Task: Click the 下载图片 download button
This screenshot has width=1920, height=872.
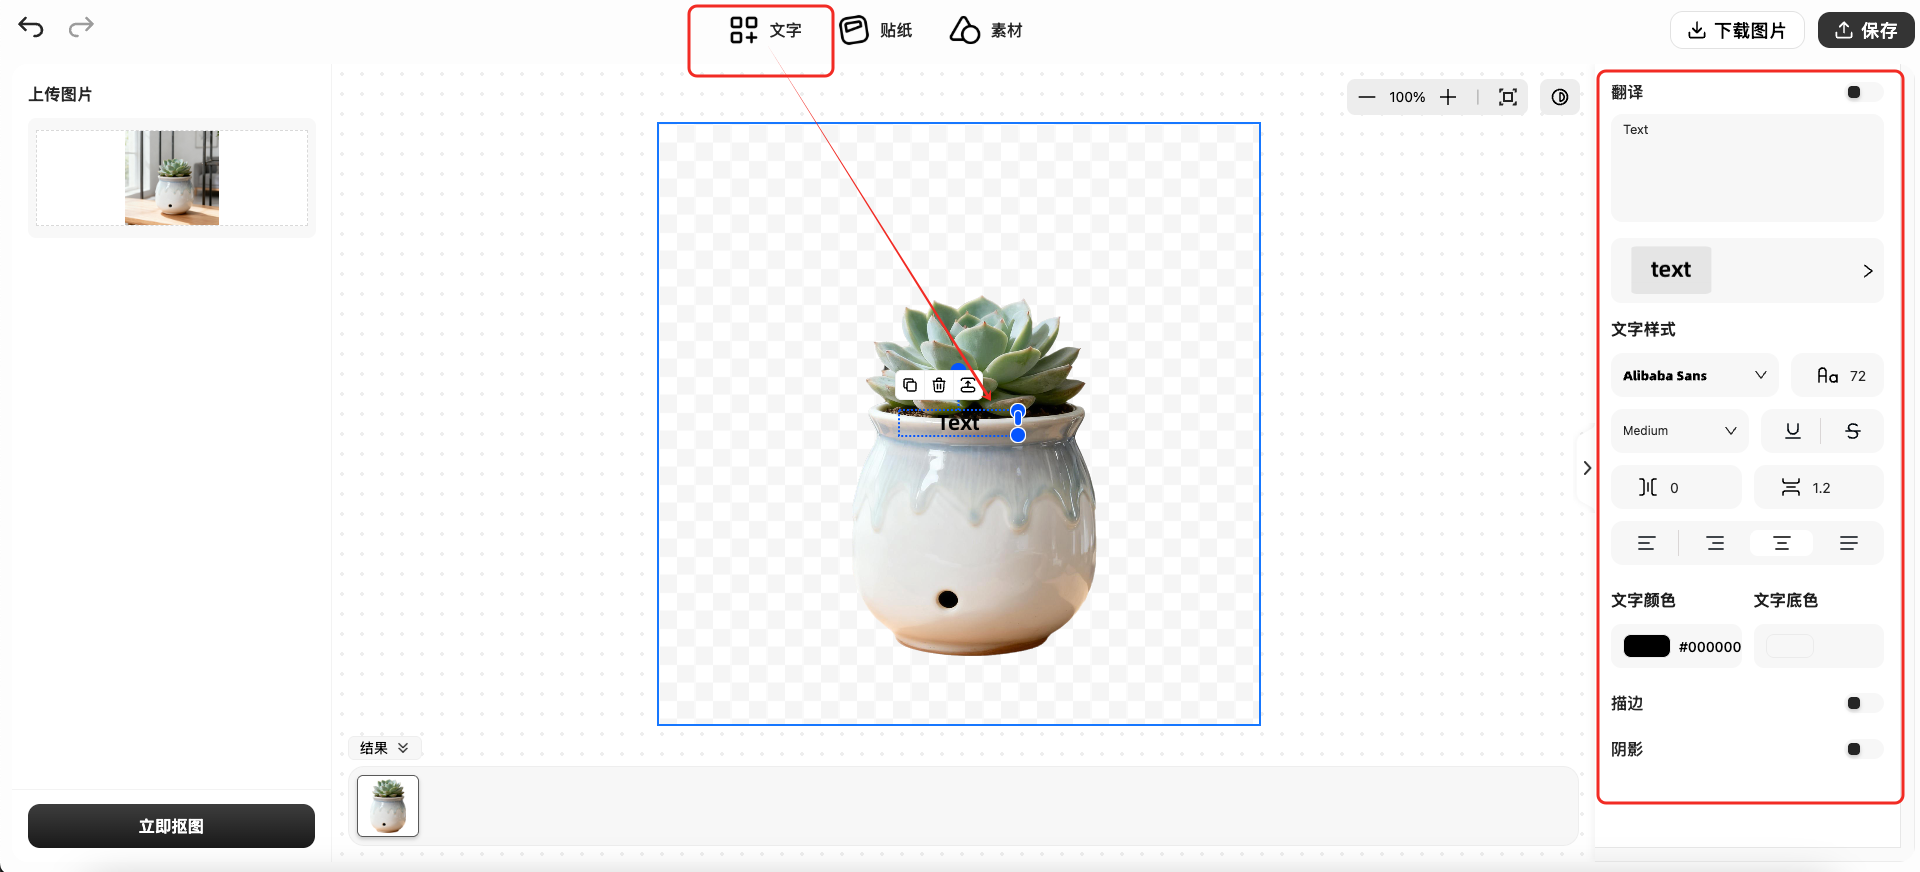Action: [1736, 31]
